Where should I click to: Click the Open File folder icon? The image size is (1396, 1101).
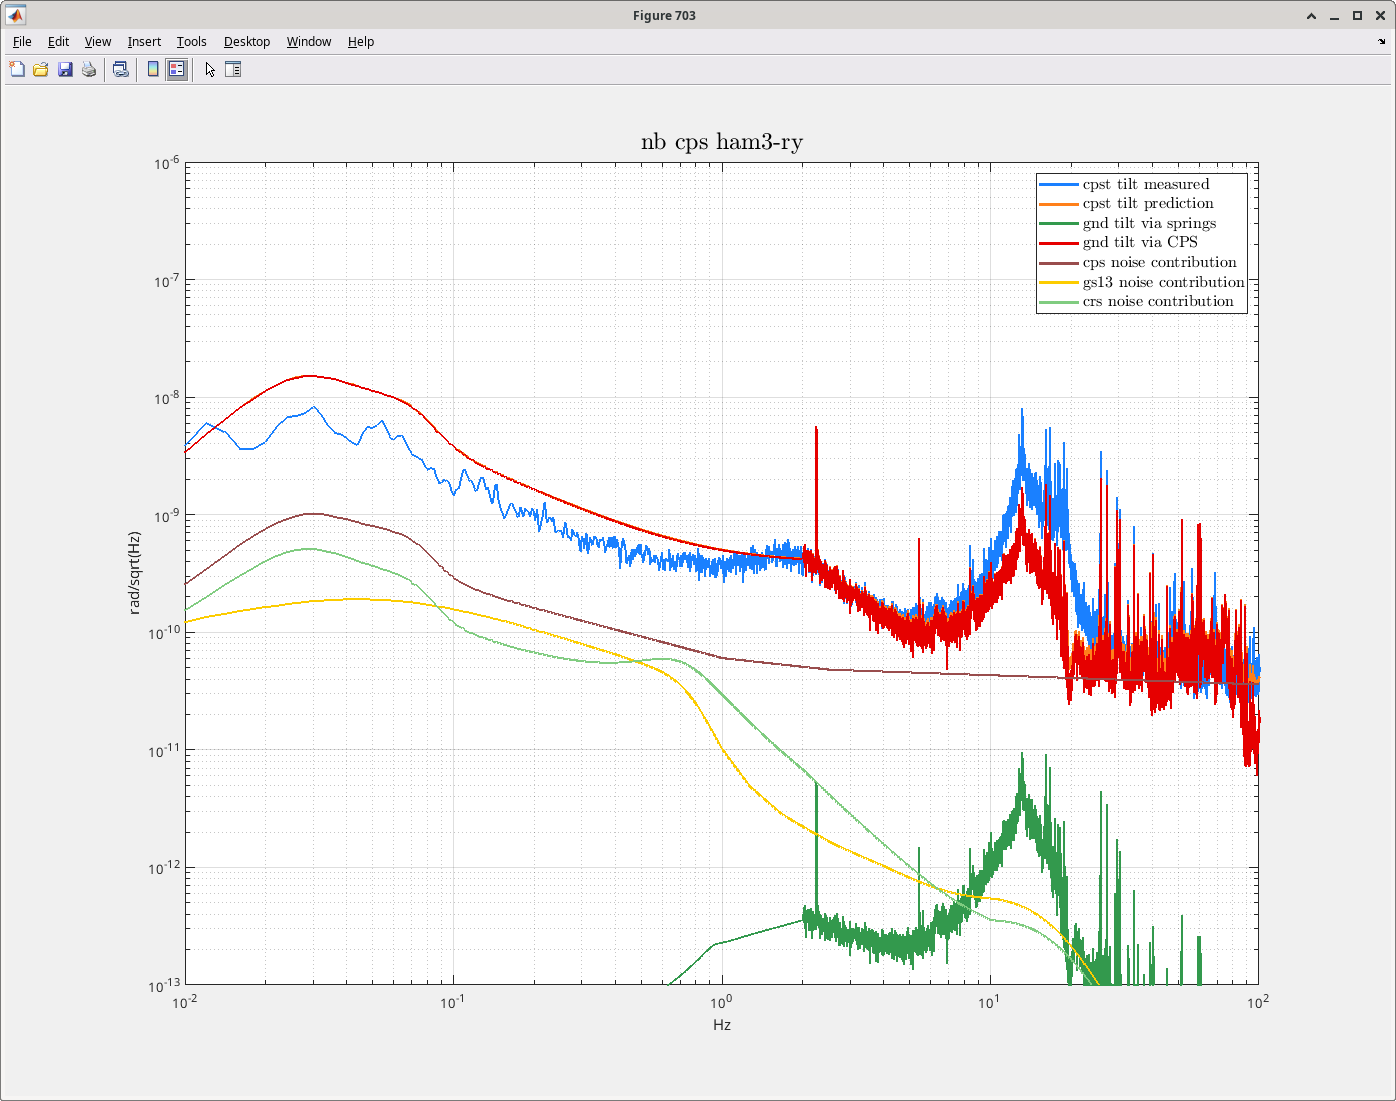coord(41,69)
